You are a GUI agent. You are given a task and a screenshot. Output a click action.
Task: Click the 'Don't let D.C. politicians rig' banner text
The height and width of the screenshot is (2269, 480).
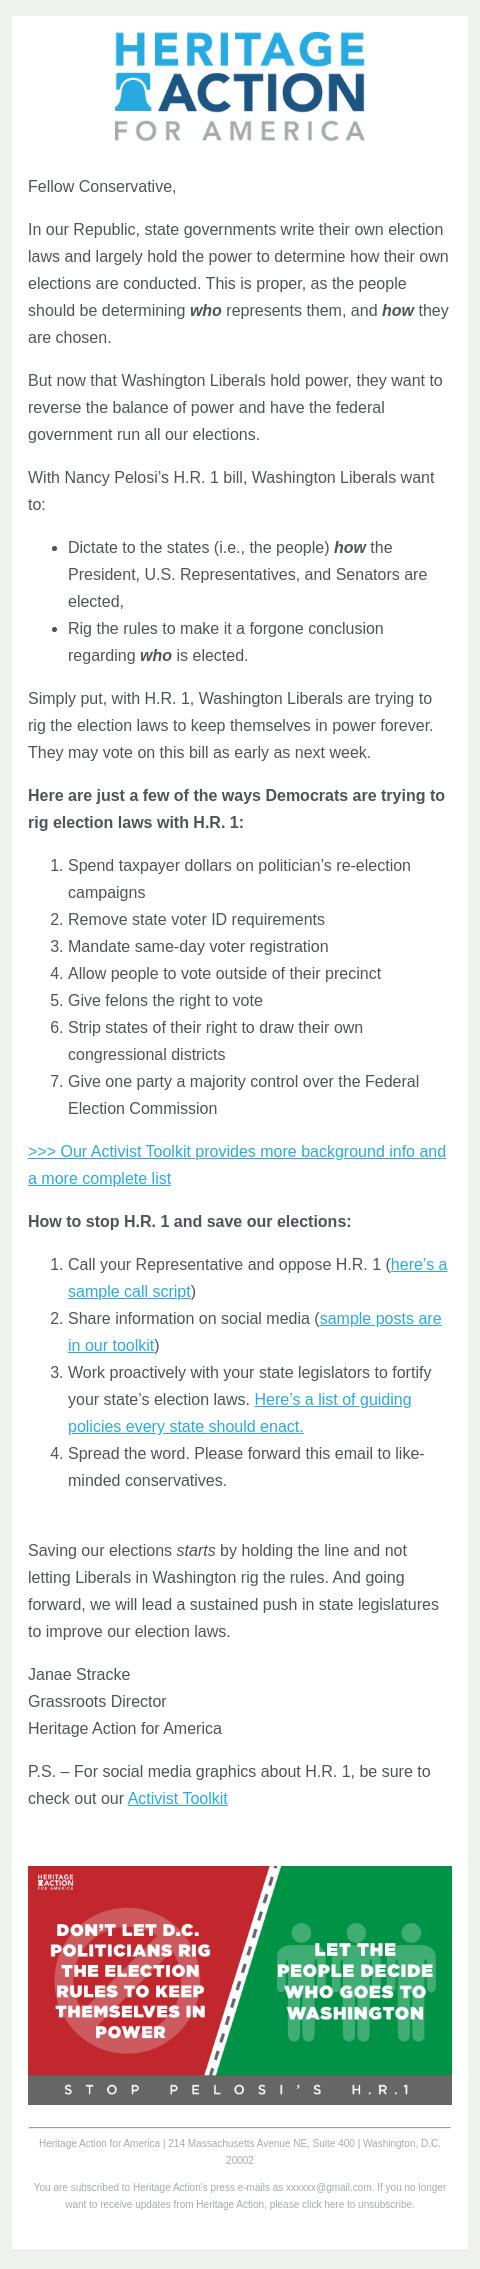[x=130, y=1981]
